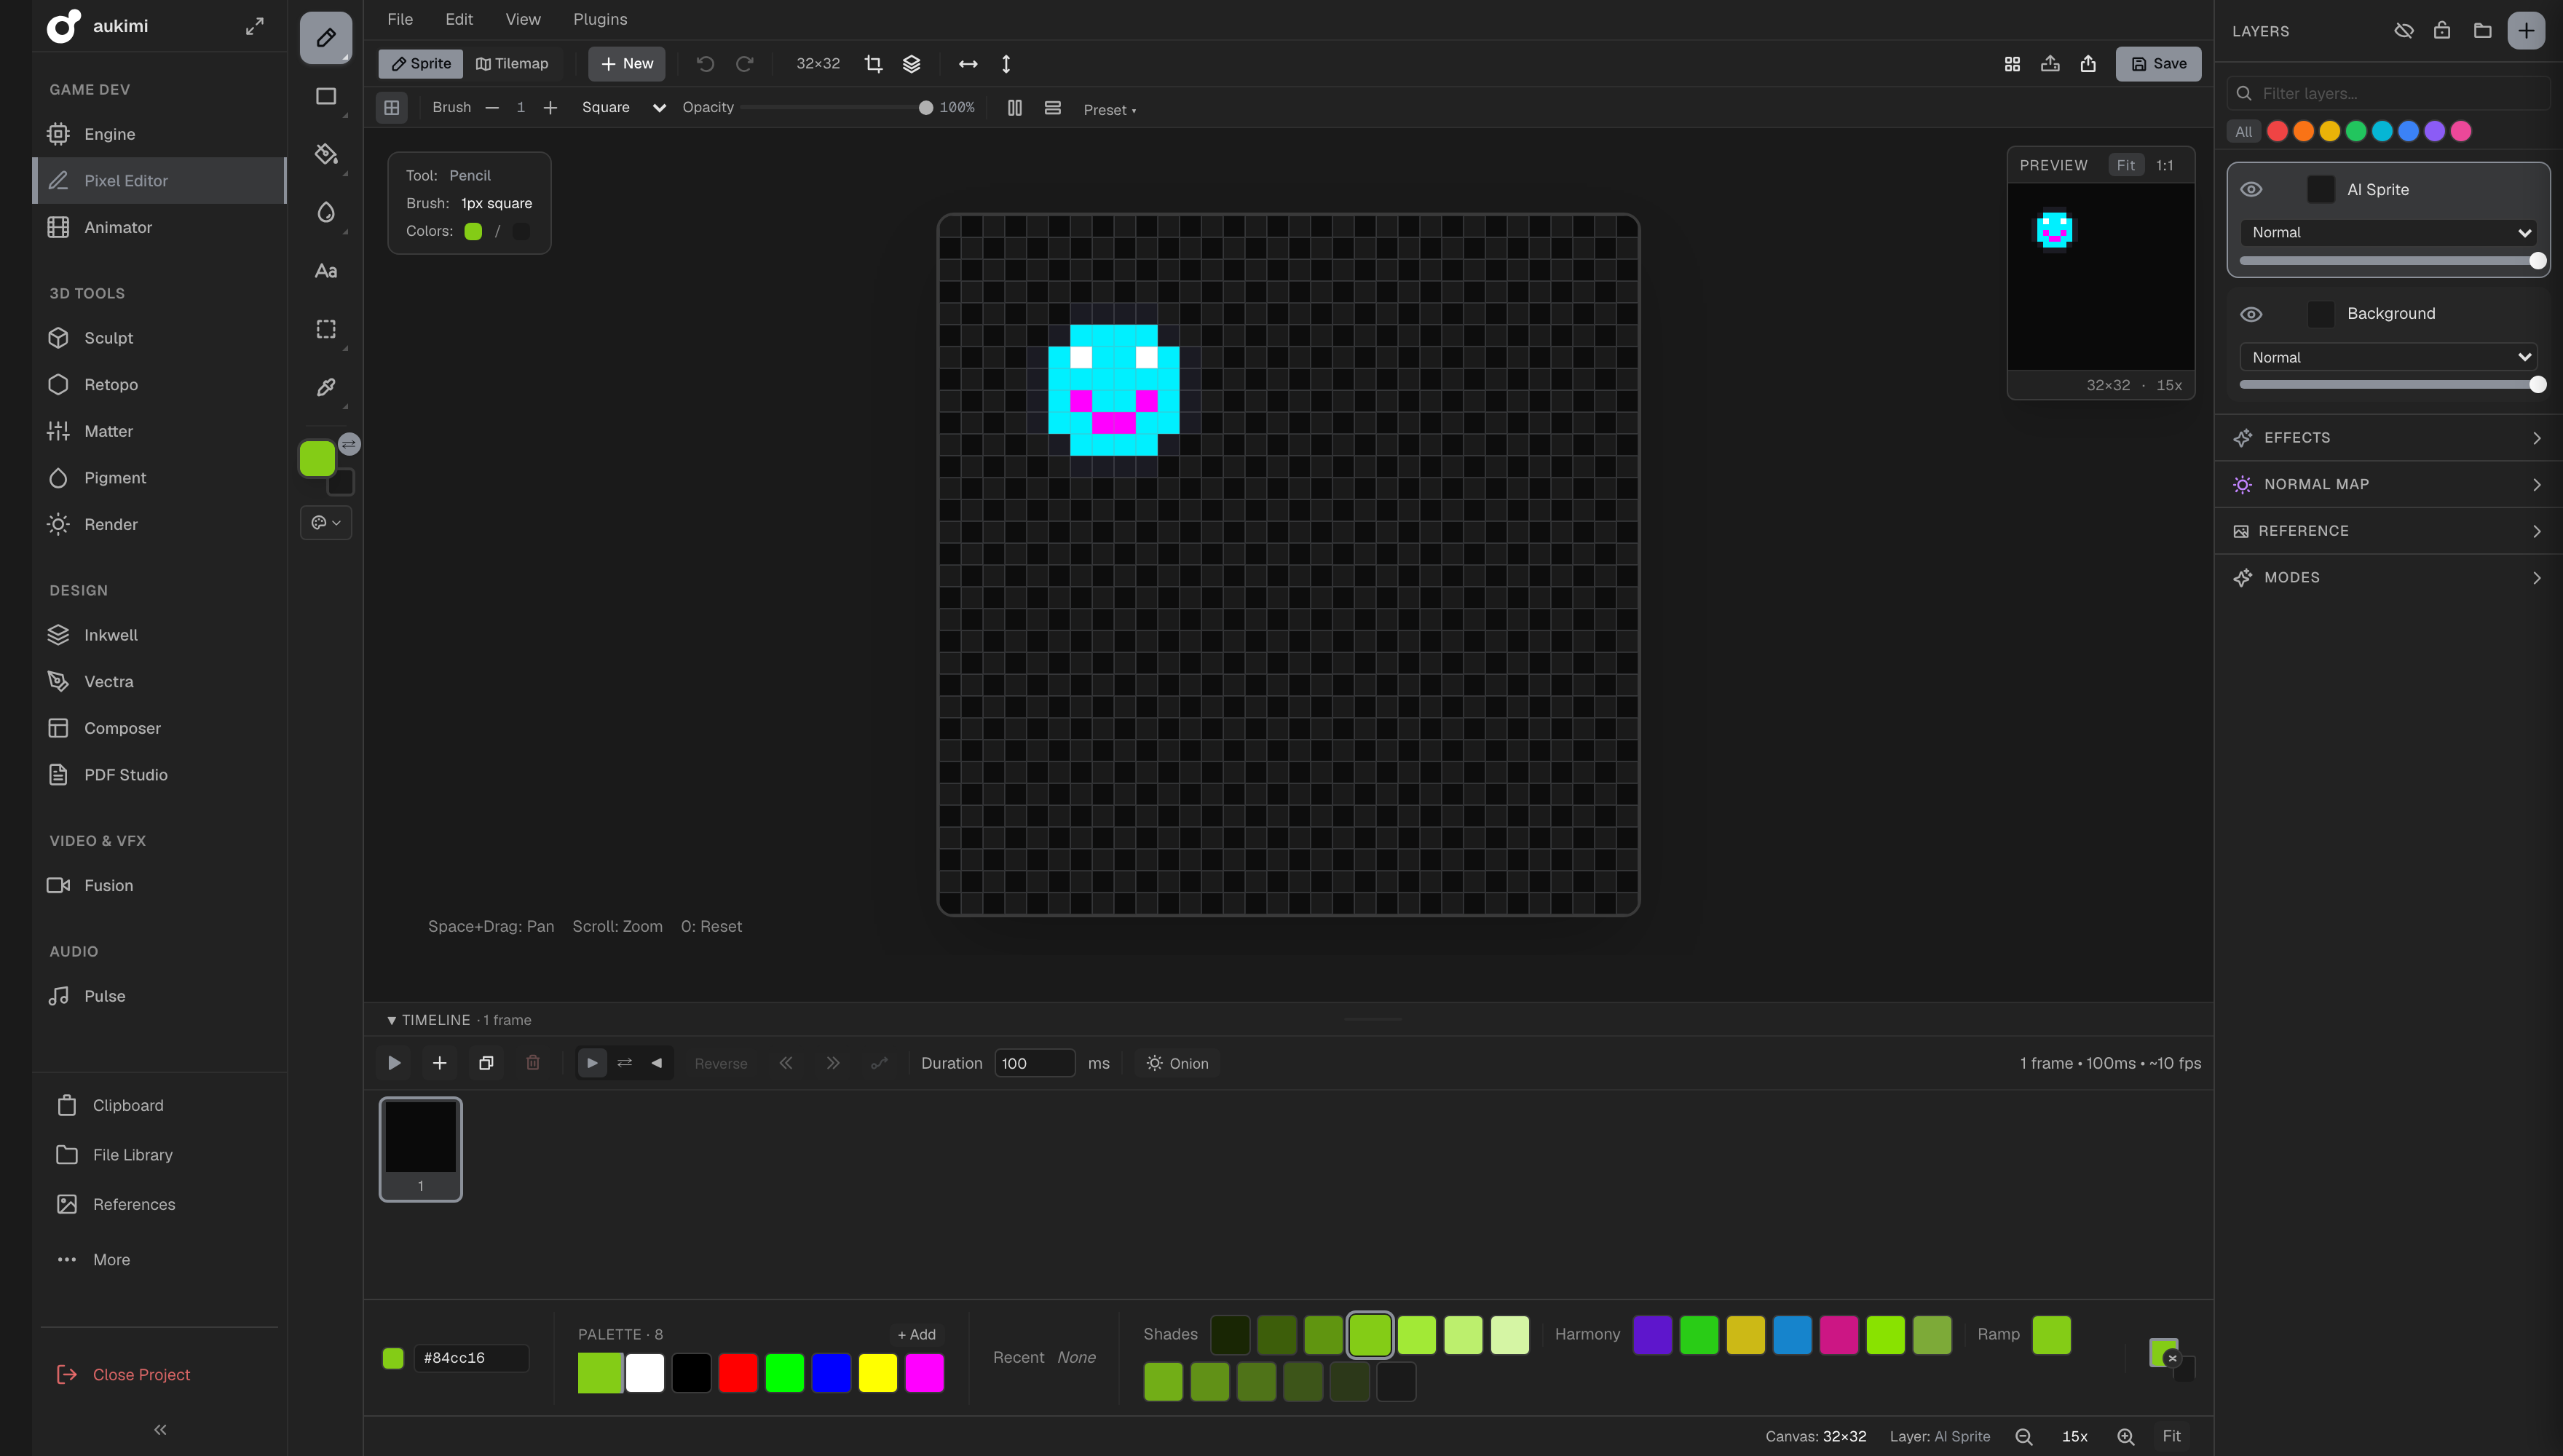
Task: Zoom in the canvas in status bar
Action: pos(2126,1436)
